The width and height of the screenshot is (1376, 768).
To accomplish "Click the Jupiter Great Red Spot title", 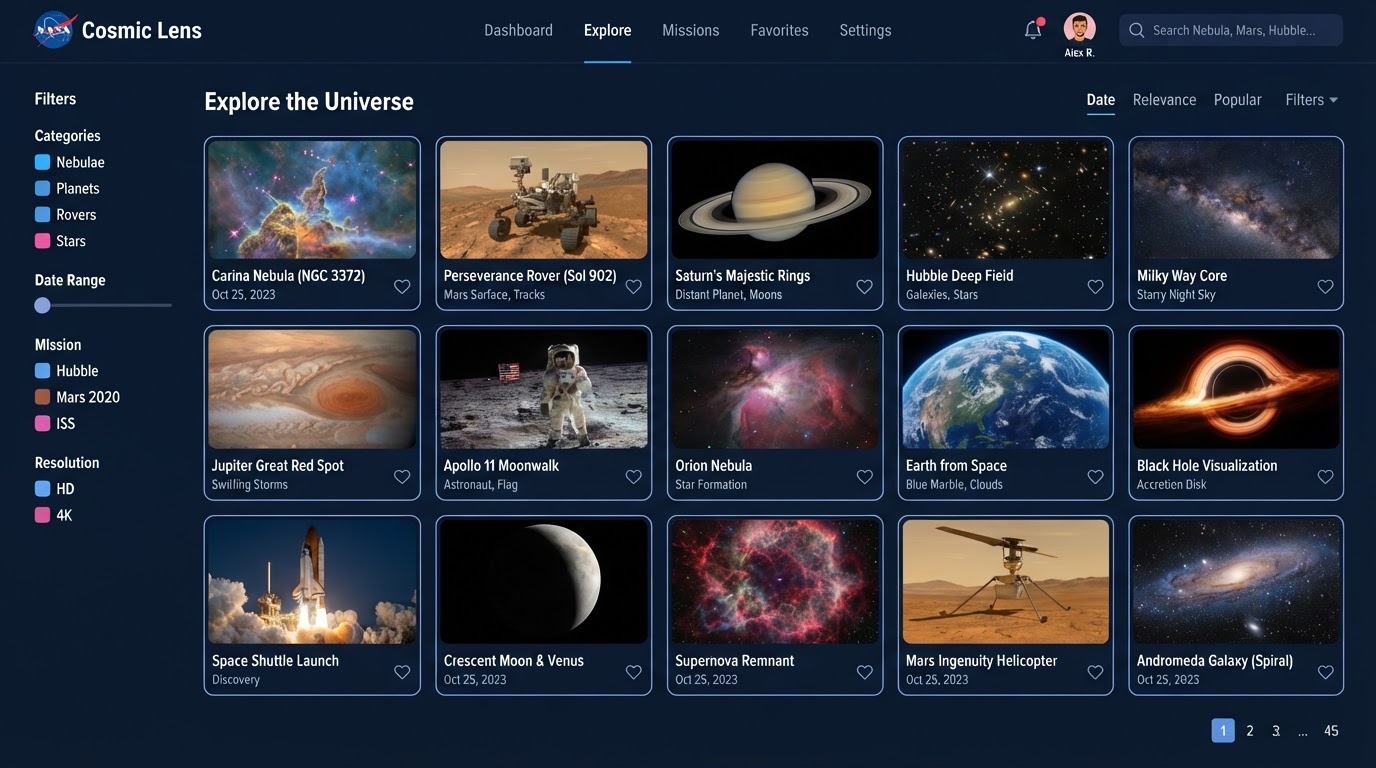I will (277, 466).
